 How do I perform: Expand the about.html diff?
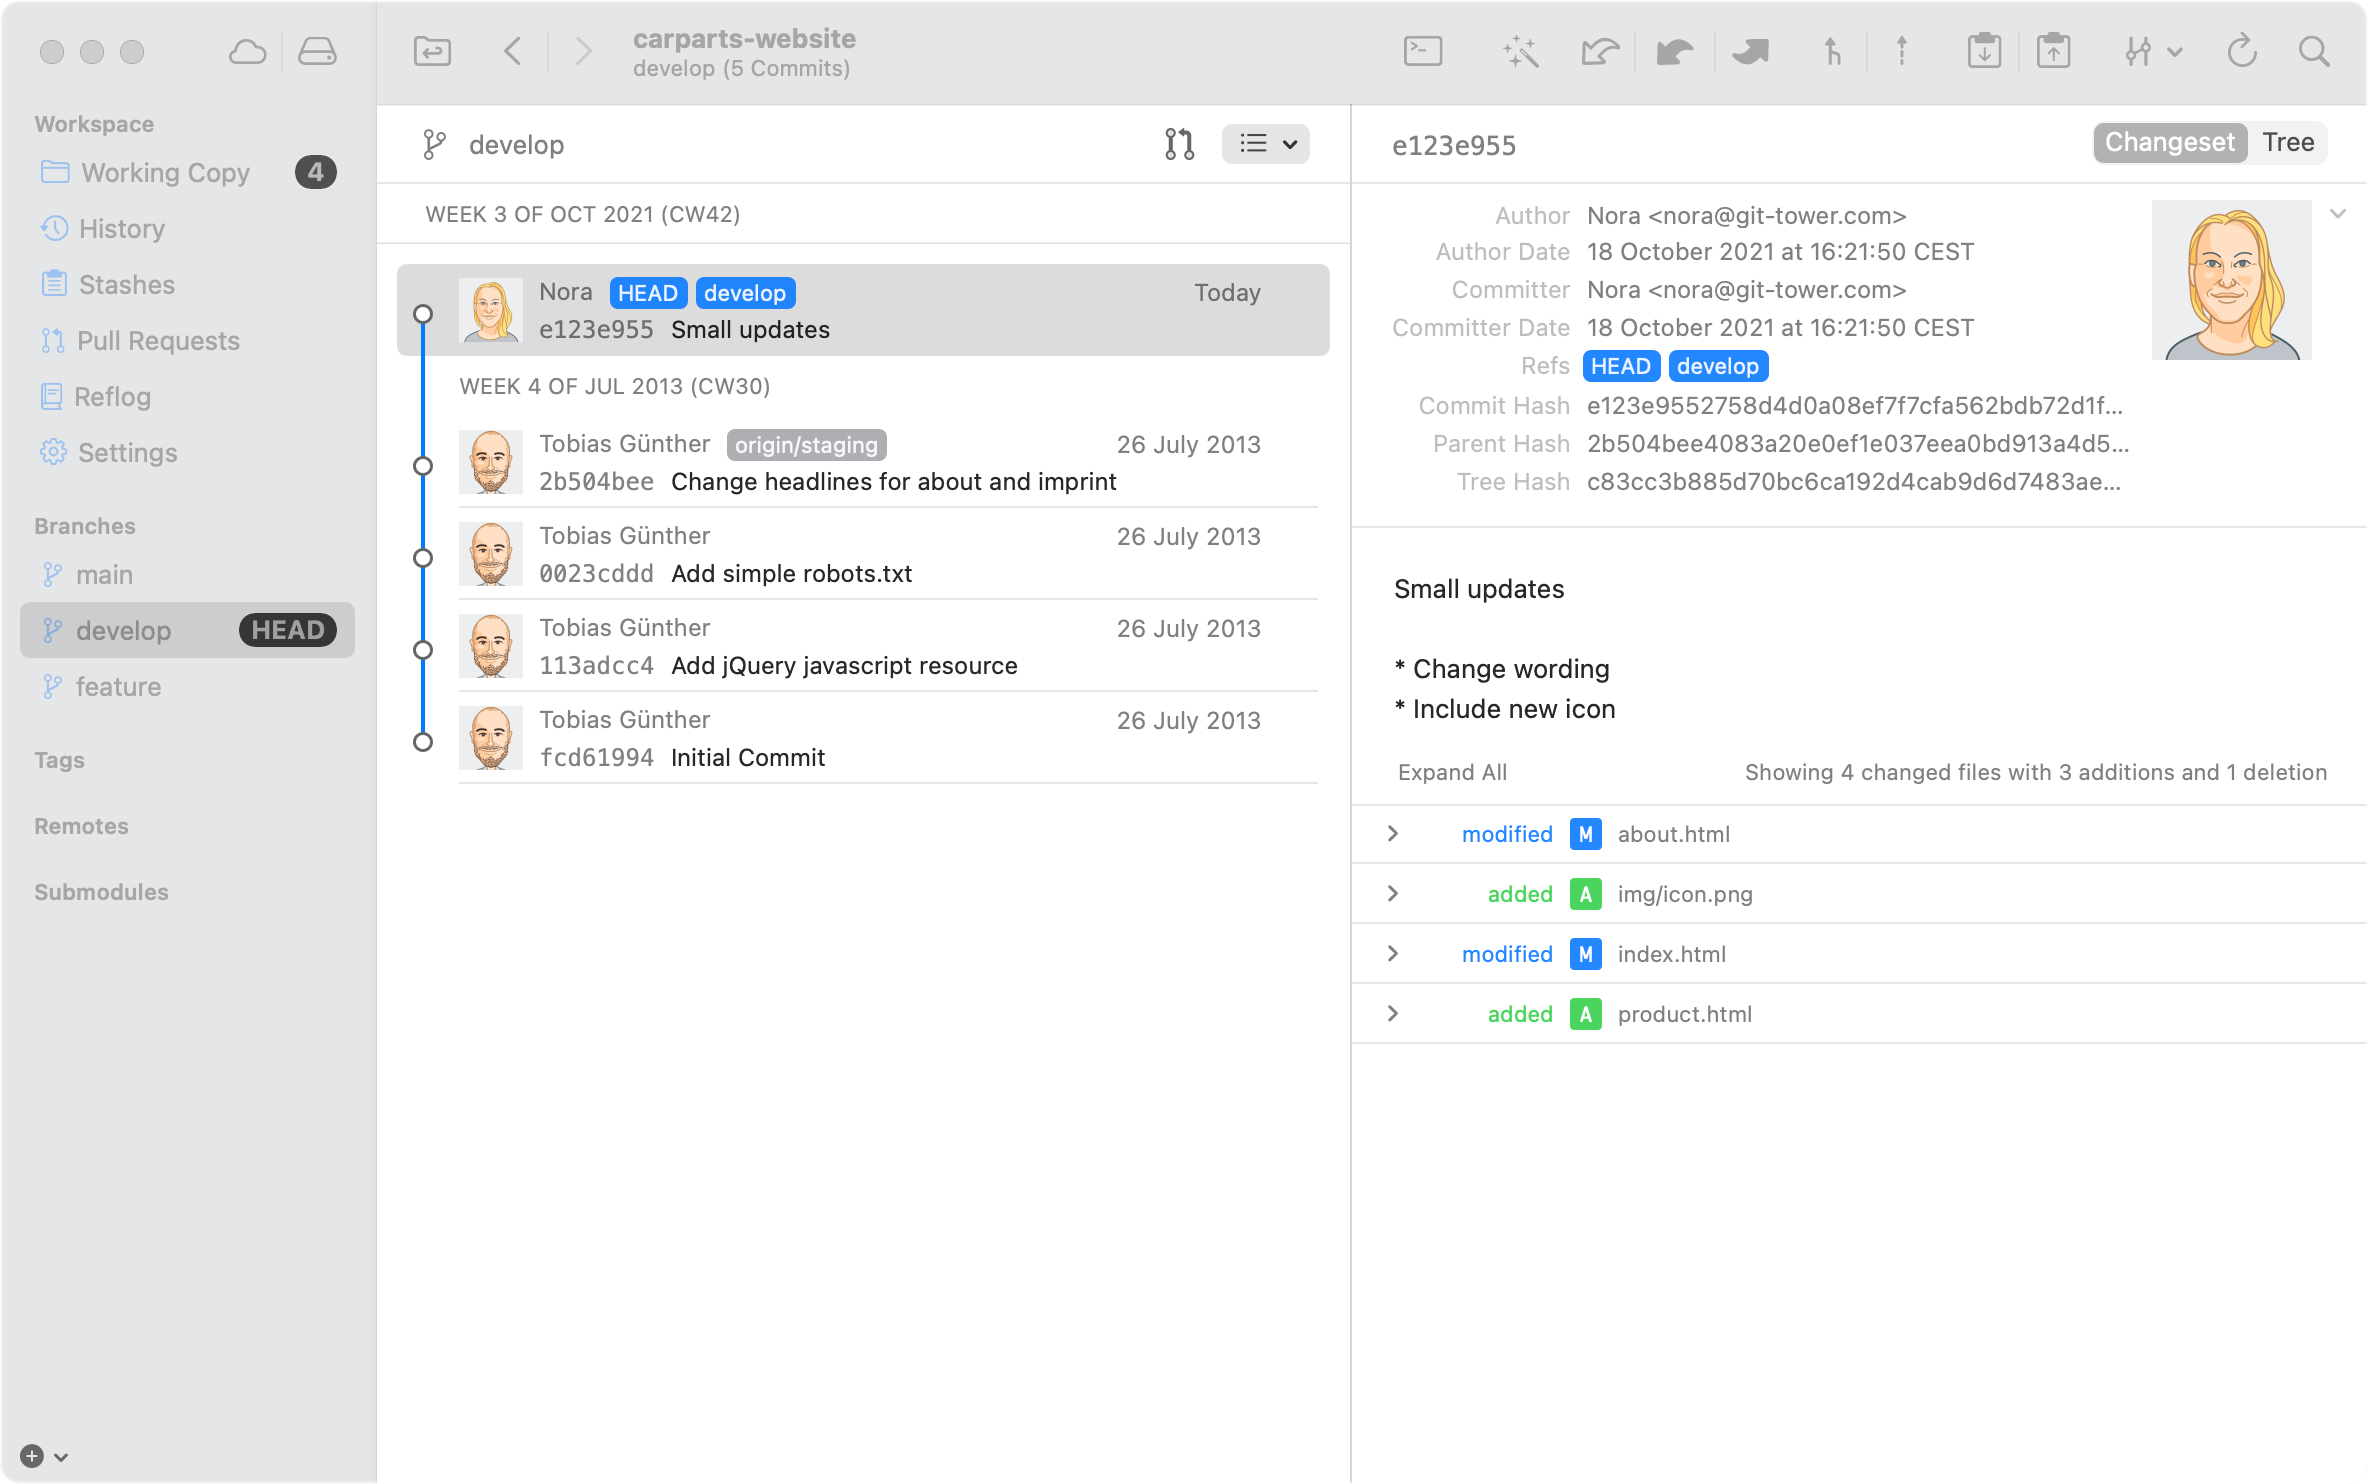click(1393, 834)
